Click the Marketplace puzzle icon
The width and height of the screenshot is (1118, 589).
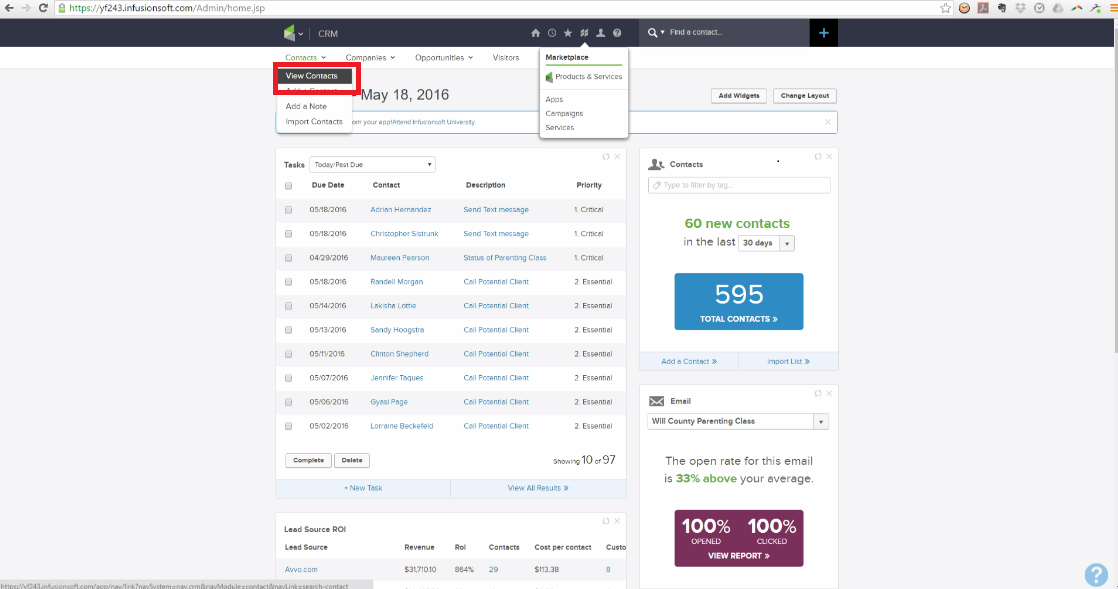click(584, 33)
